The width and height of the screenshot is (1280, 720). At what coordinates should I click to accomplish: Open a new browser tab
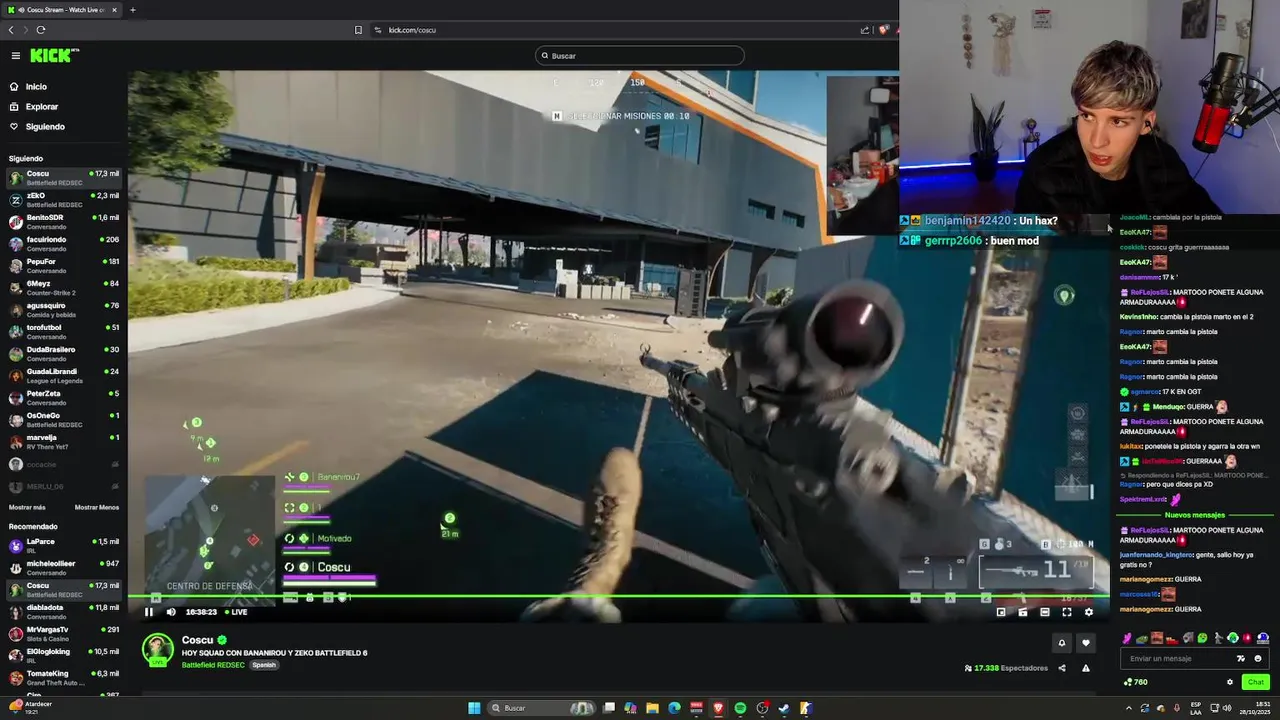(133, 10)
